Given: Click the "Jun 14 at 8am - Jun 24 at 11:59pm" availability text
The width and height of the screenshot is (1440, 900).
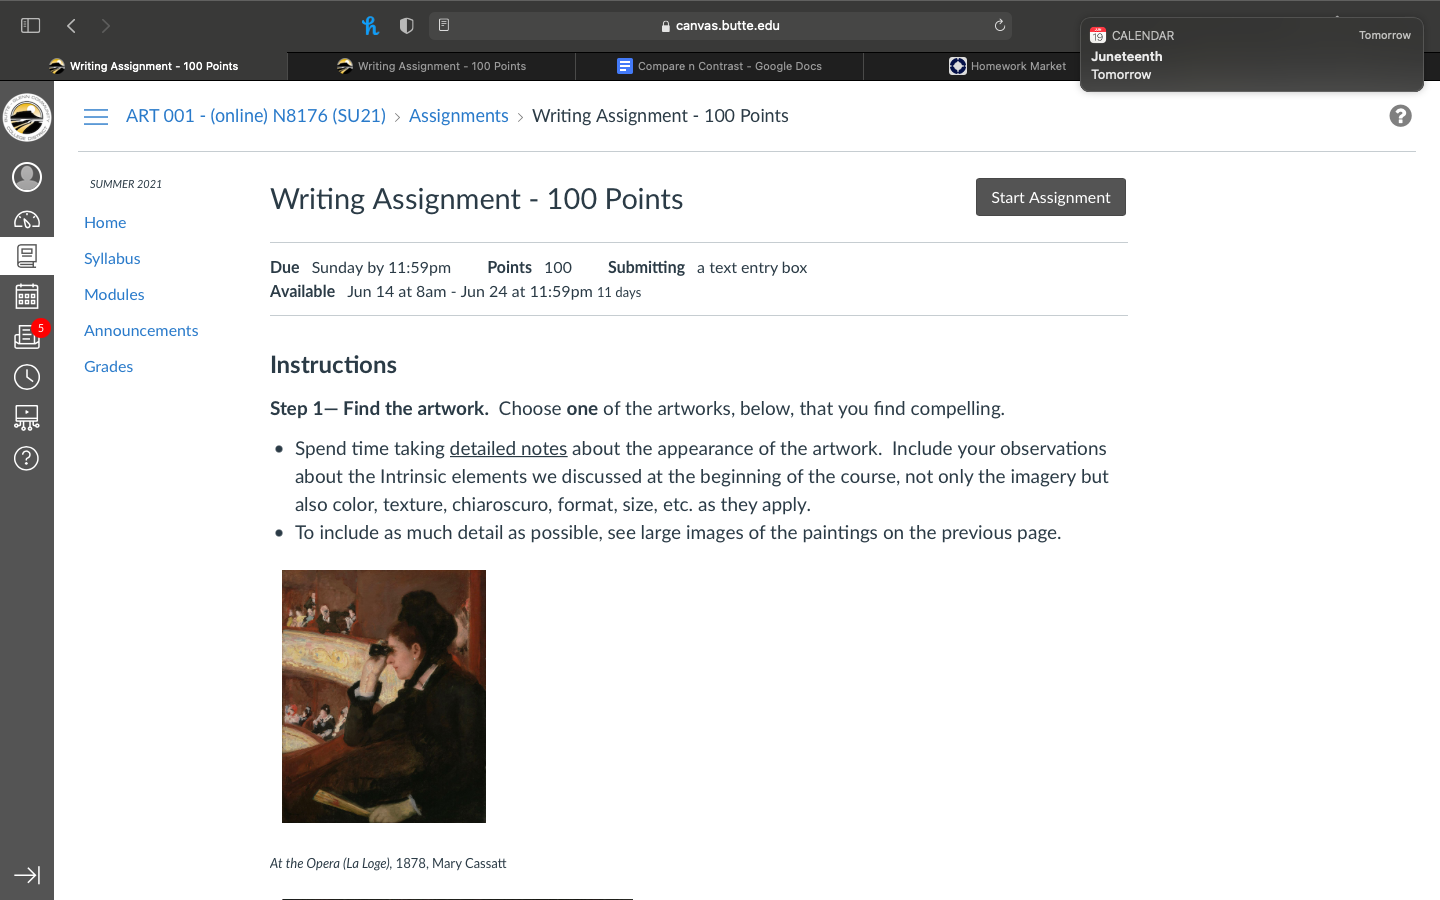Looking at the screenshot, I should click(x=470, y=292).
